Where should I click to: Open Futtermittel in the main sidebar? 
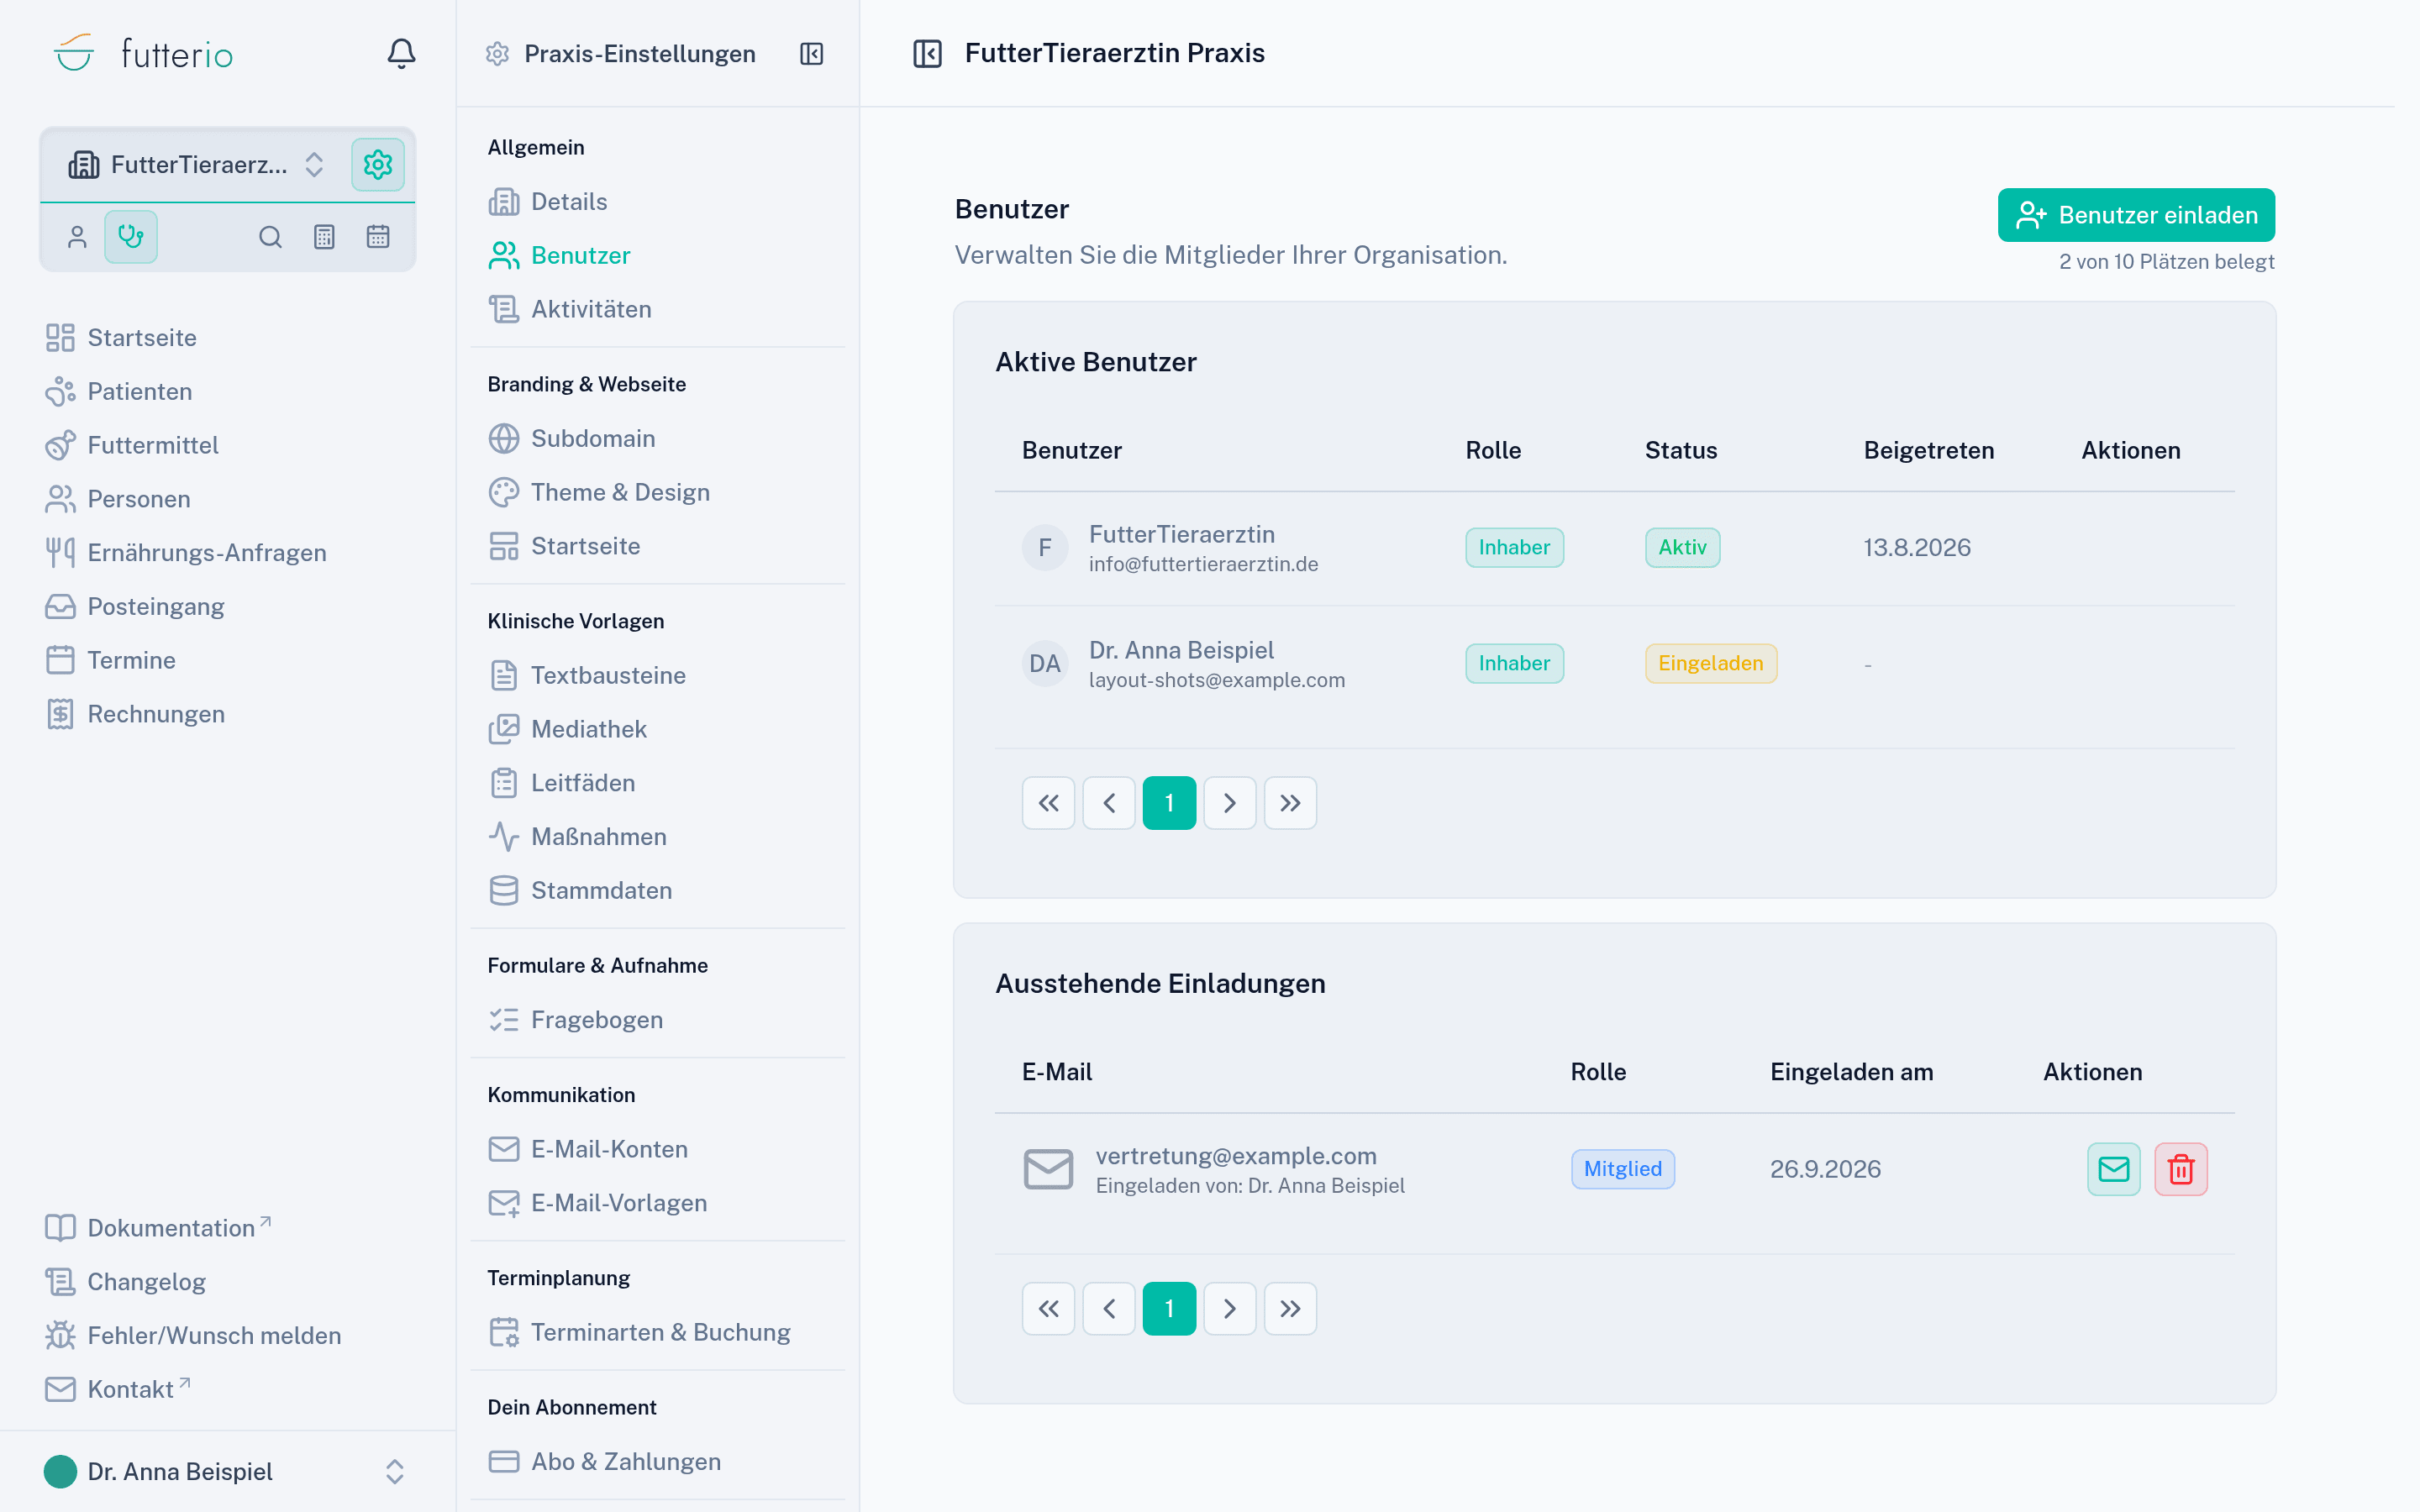click(227, 445)
